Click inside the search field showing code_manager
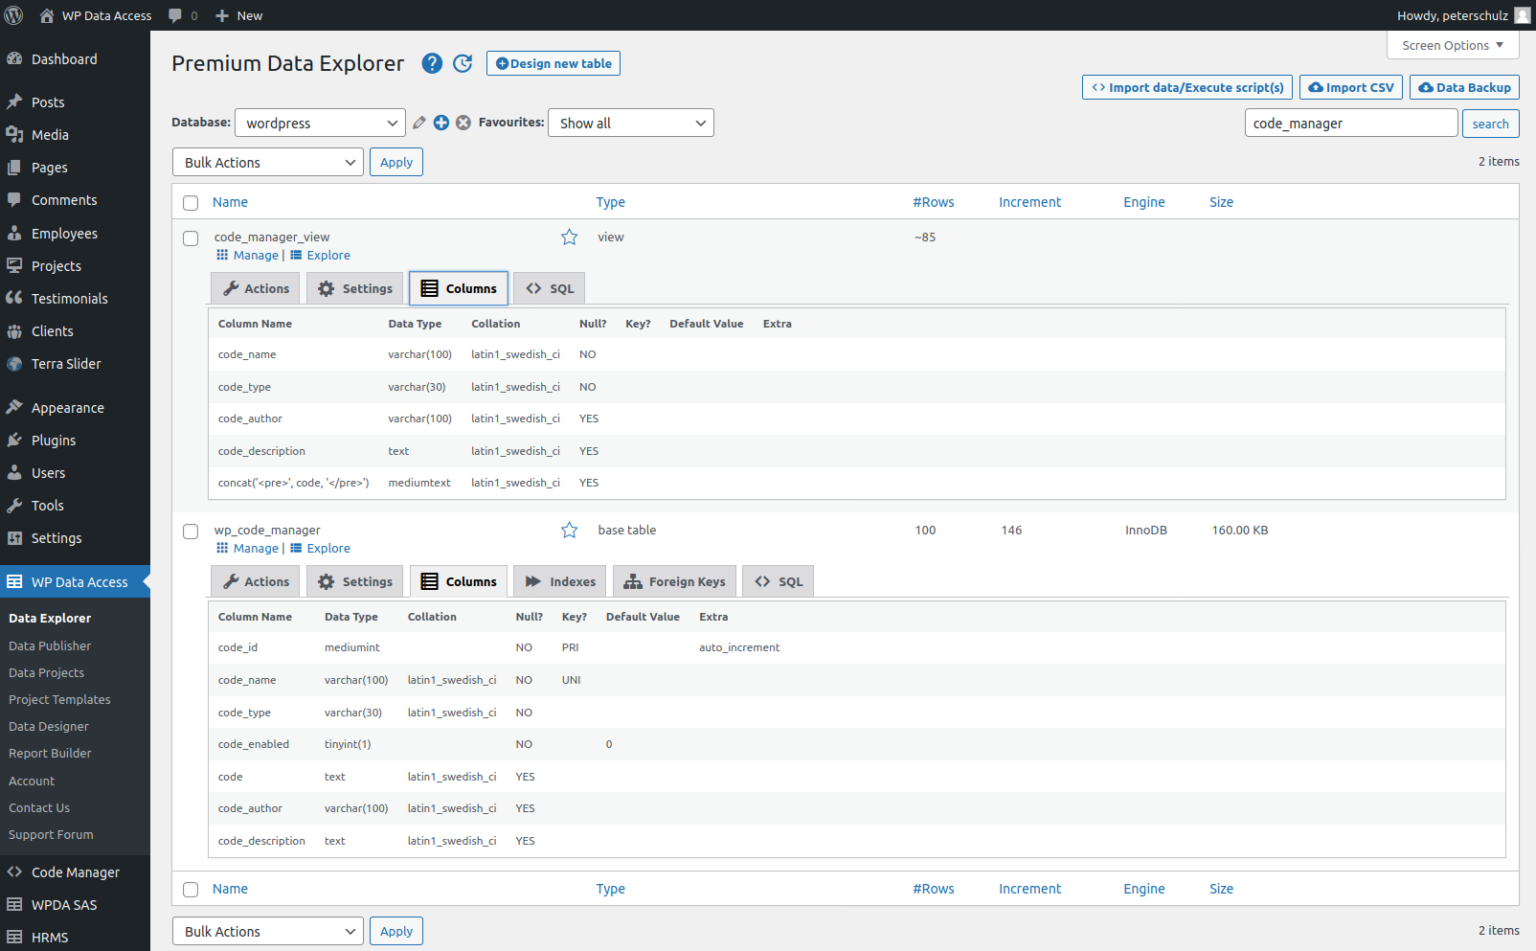The image size is (1536, 951). click(1350, 122)
